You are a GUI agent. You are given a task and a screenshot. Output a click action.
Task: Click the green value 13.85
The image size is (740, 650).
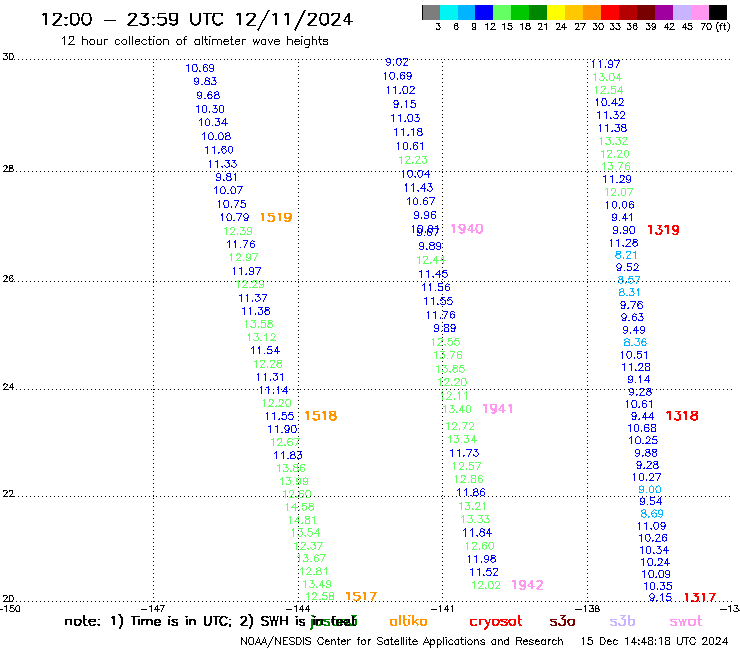[450, 369]
